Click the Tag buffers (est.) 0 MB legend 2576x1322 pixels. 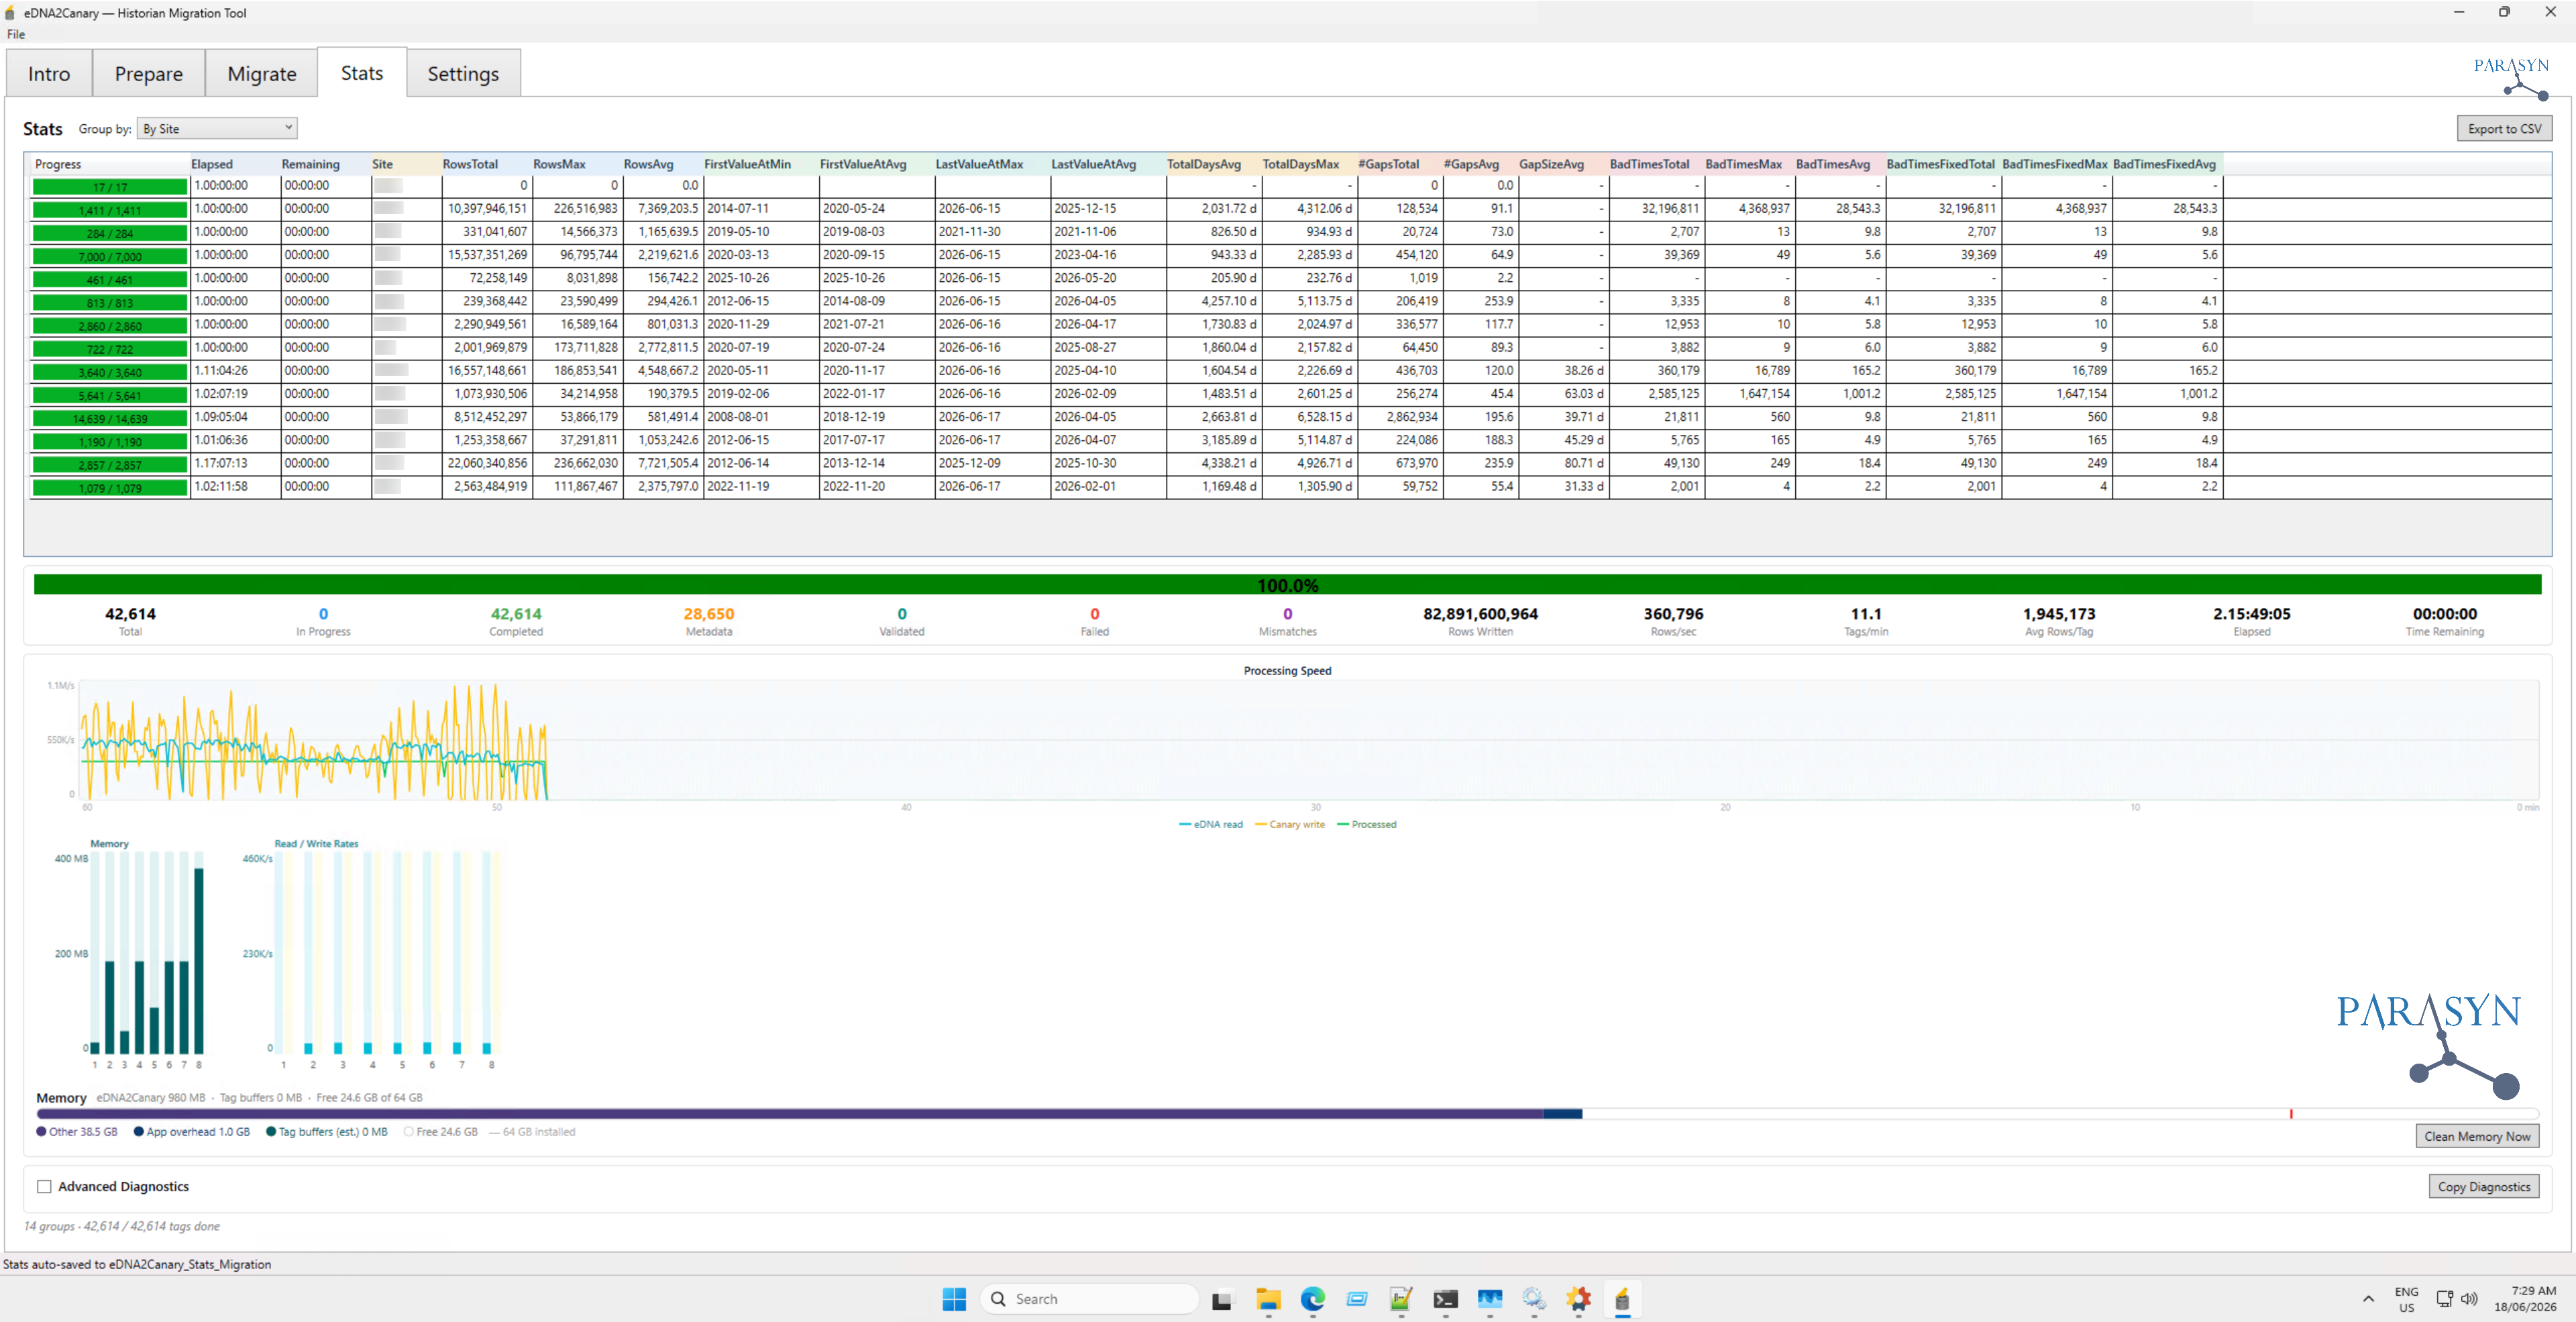pyautogui.click(x=326, y=1131)
